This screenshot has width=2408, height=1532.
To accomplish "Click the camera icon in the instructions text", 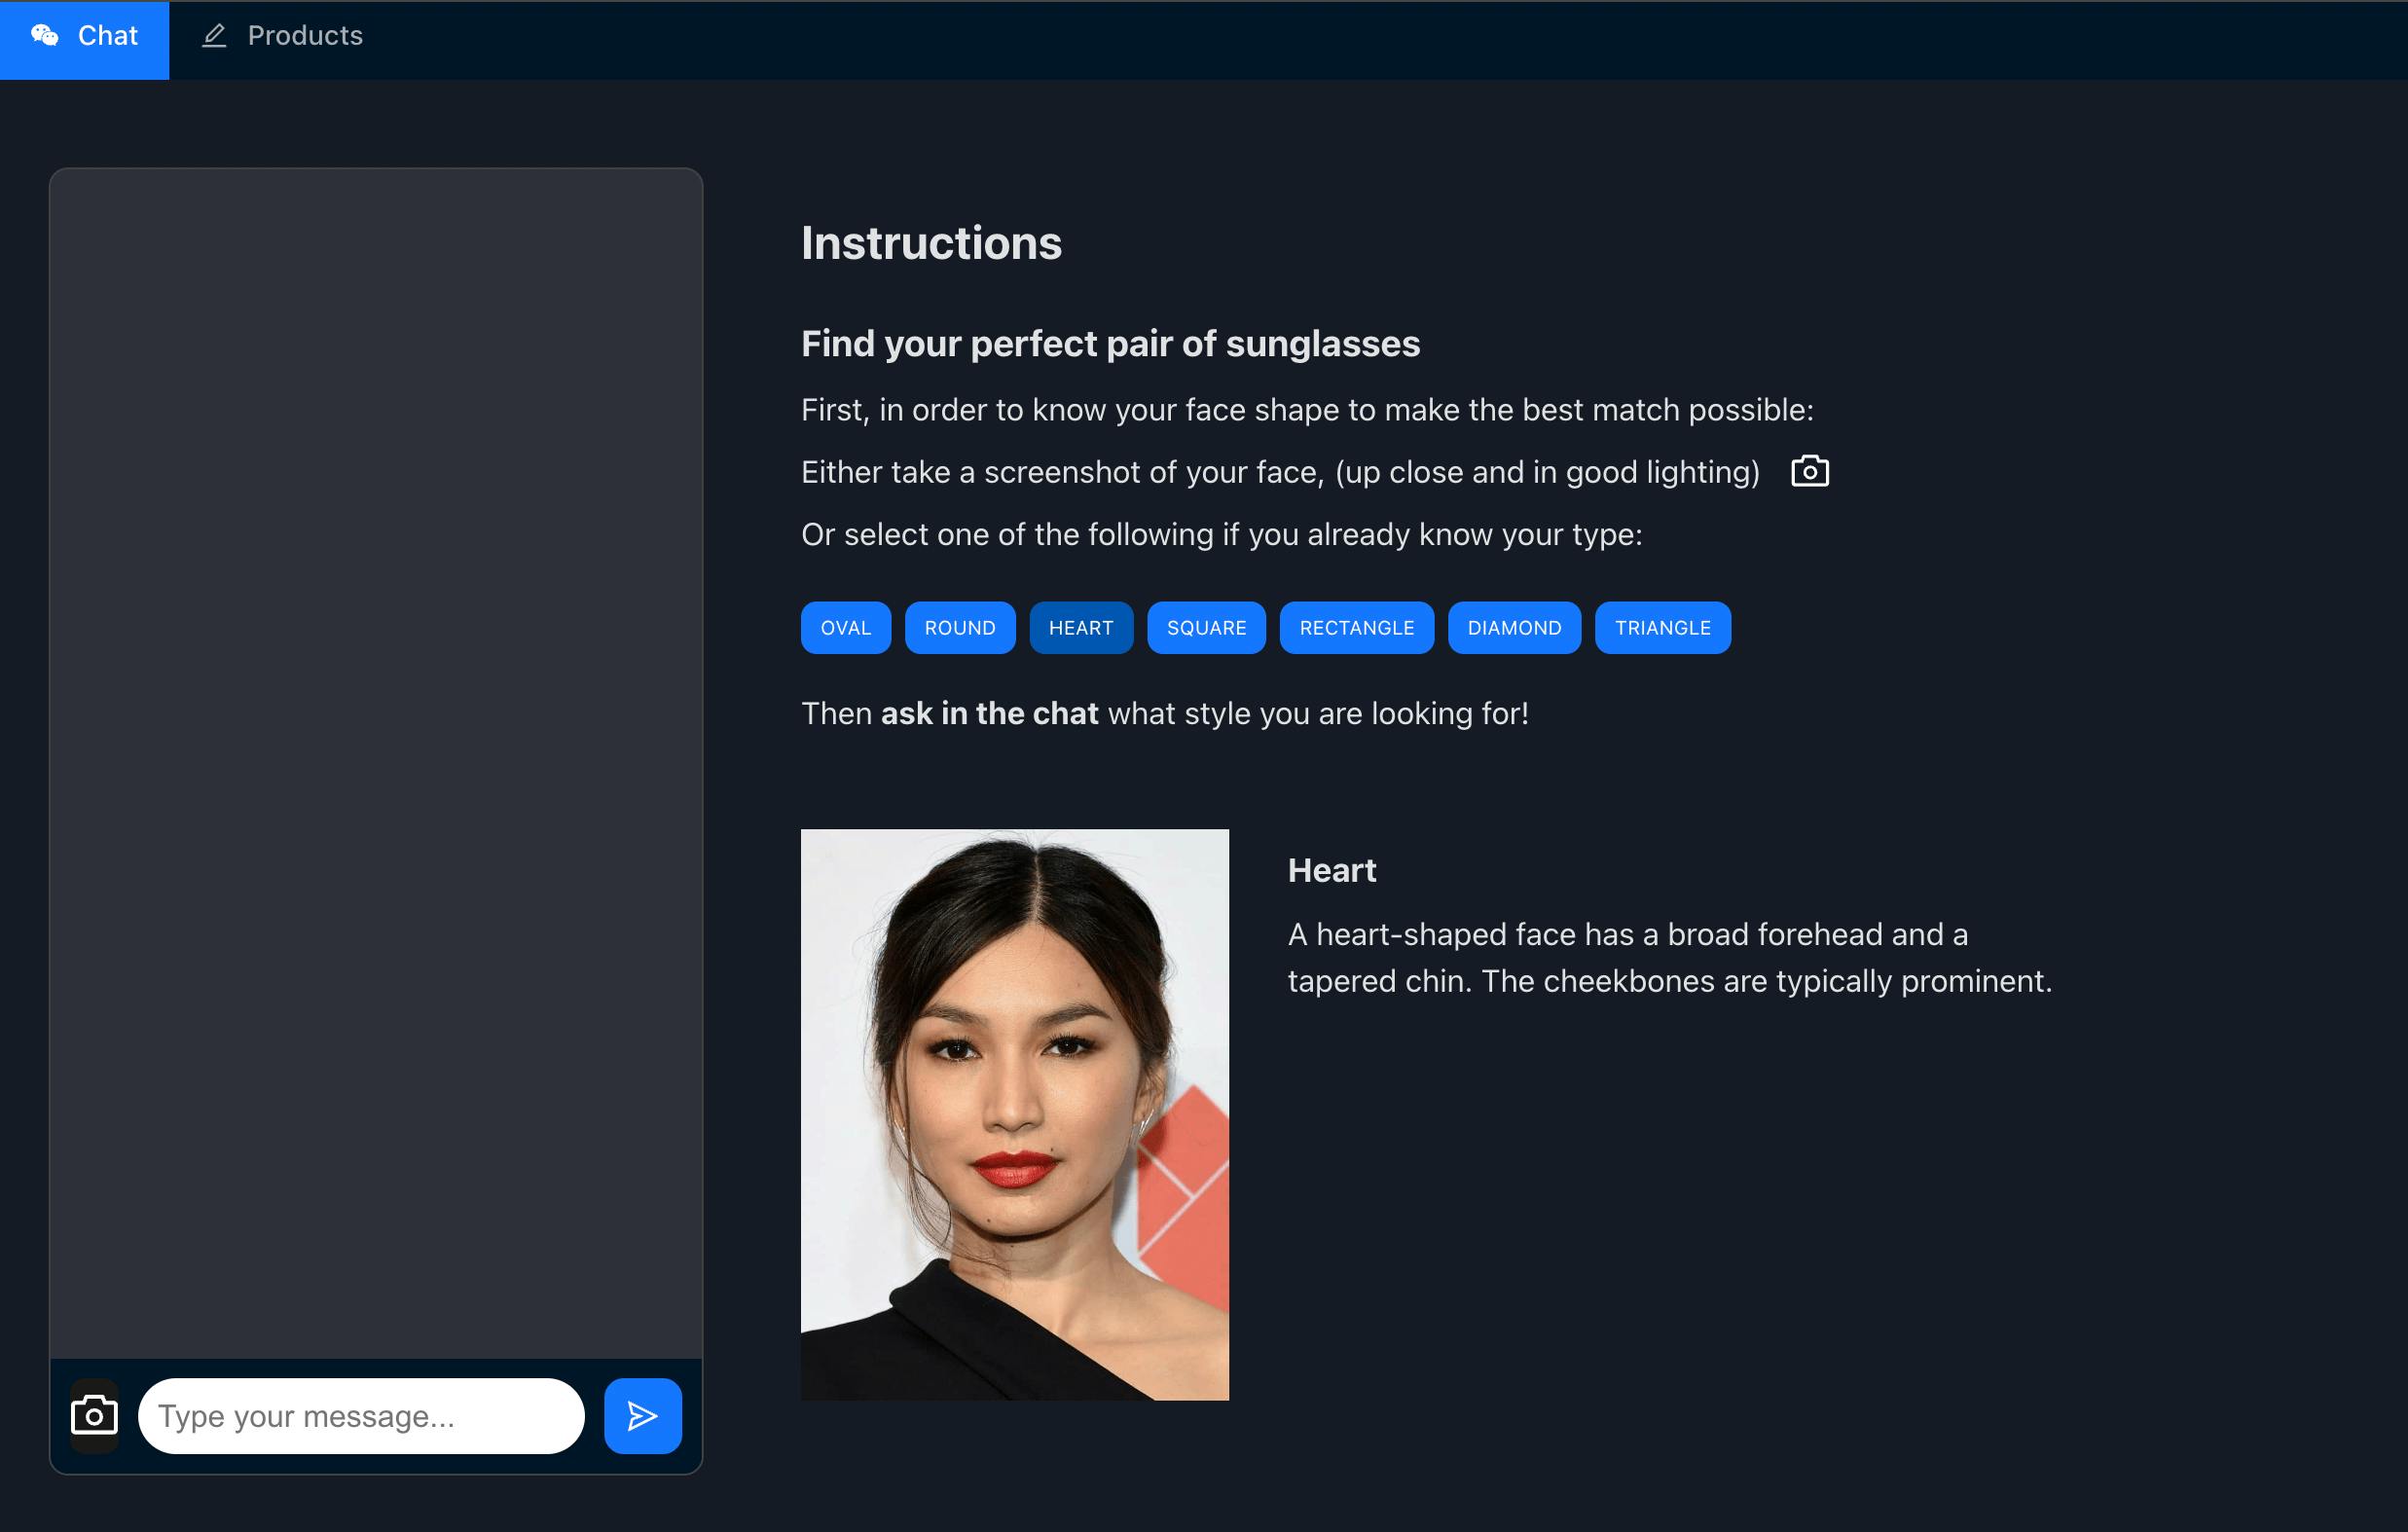I will 1809,471.
